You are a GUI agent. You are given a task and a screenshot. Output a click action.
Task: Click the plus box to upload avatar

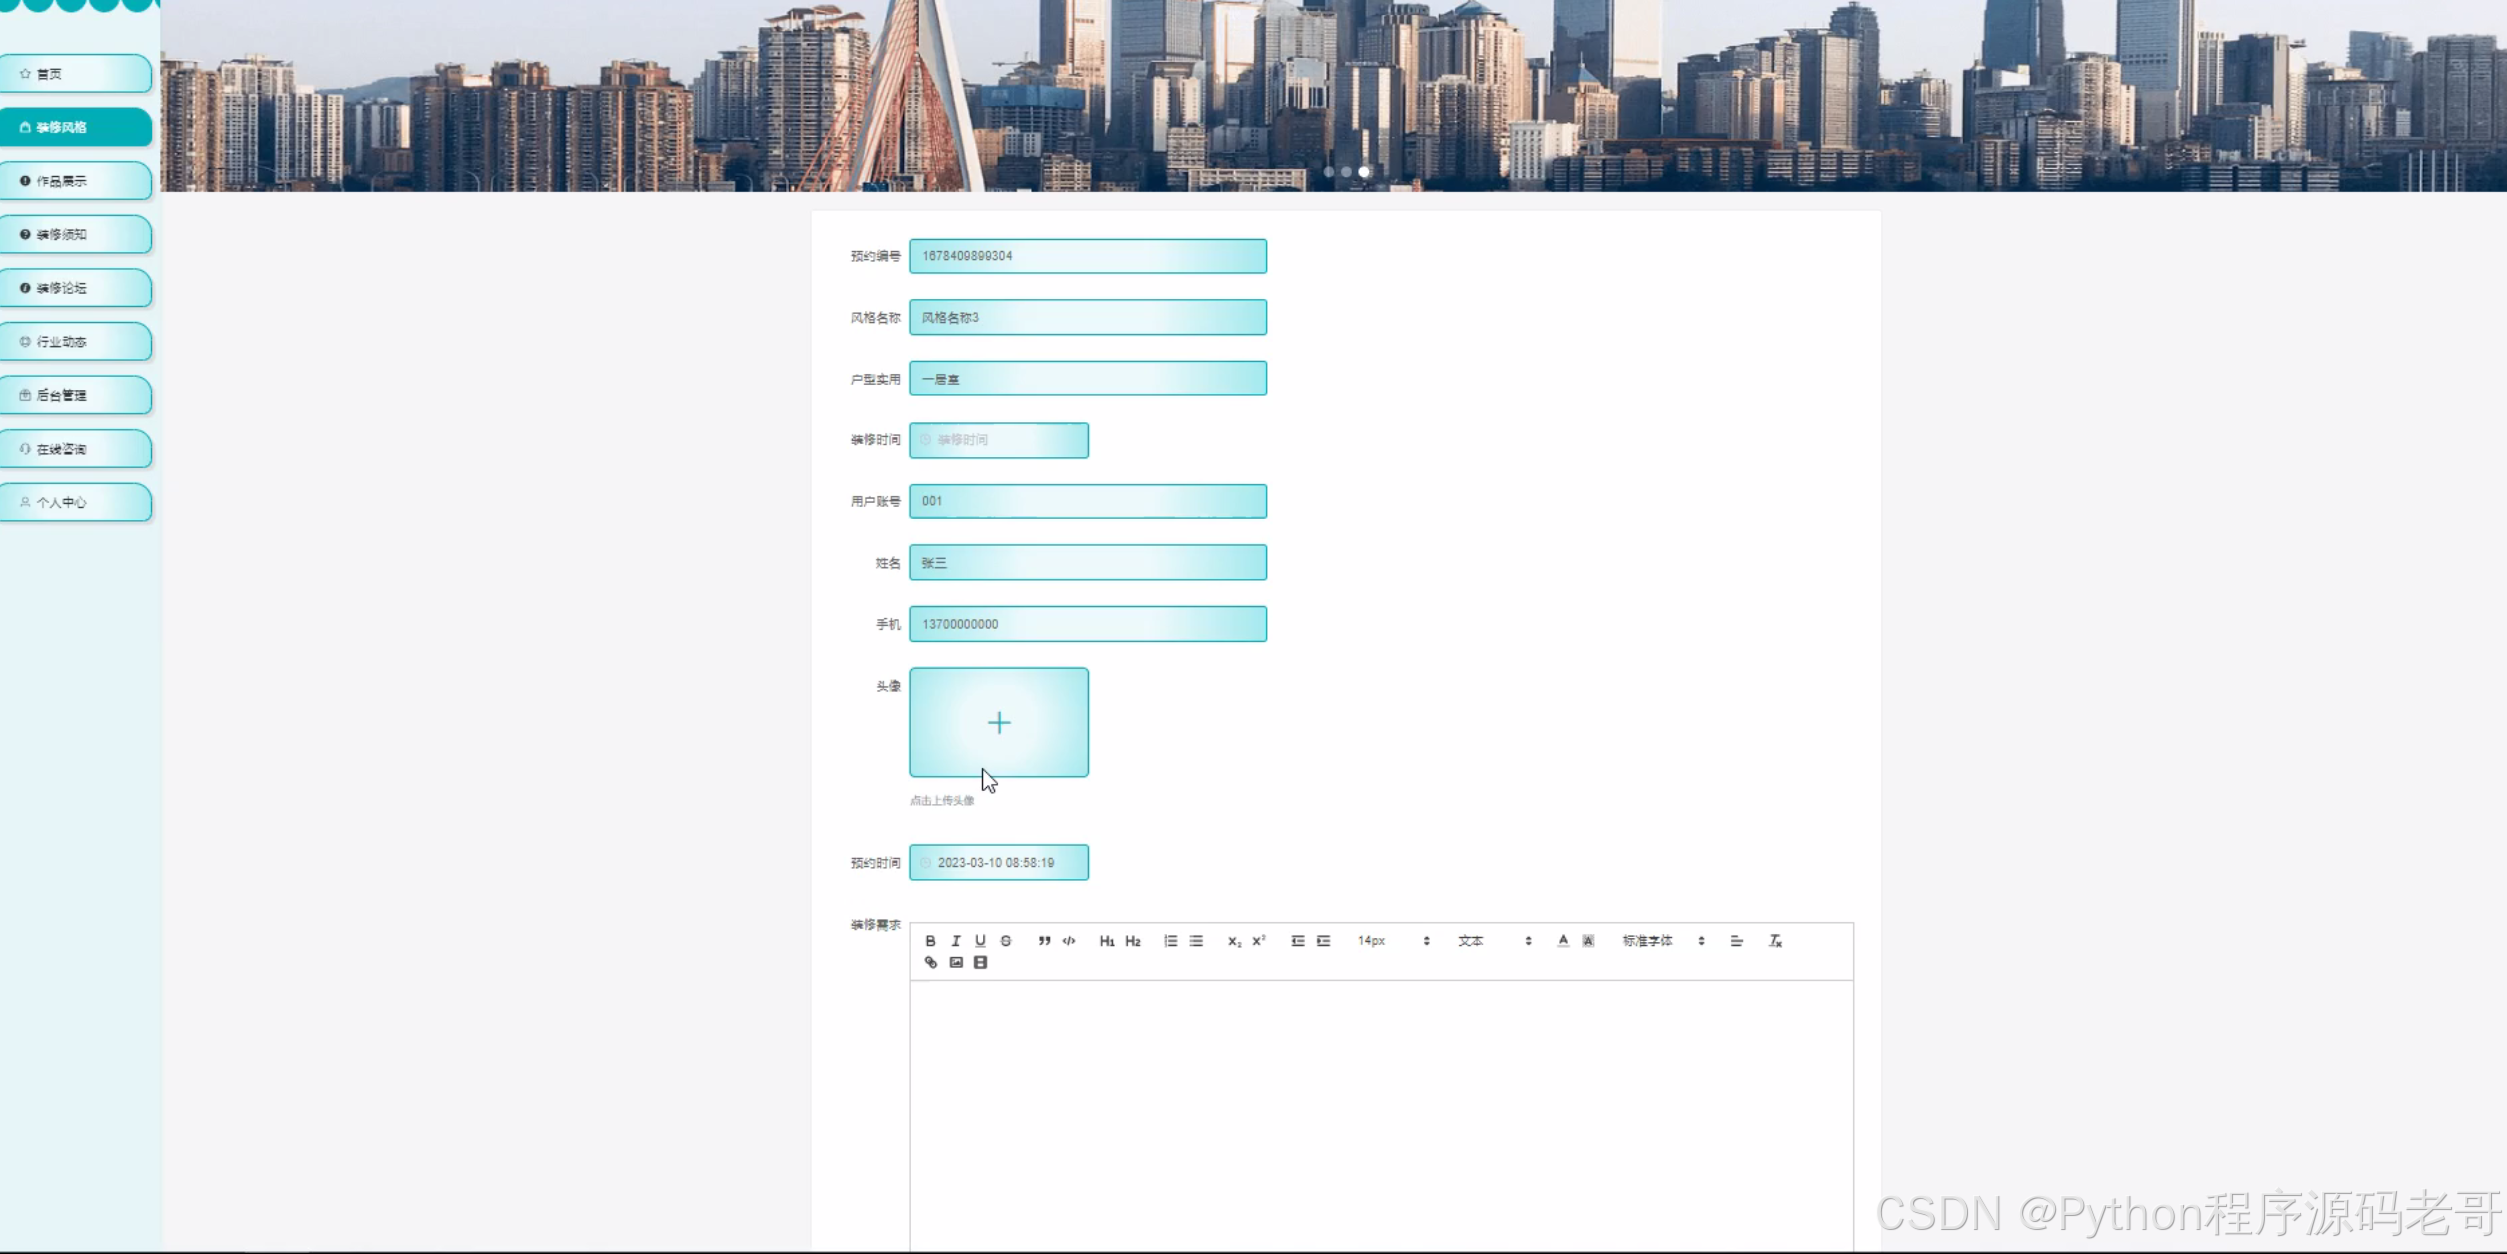998,722
